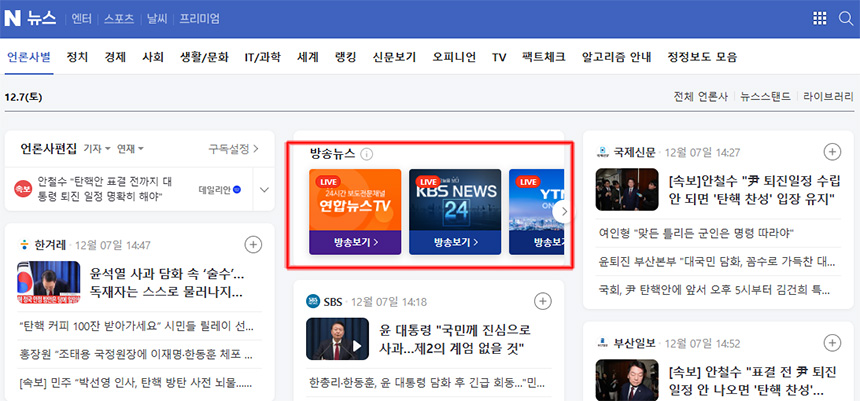
Task: Click the 한겨레 logo icon
Action: pyautogui.click(x=24, y=245)
